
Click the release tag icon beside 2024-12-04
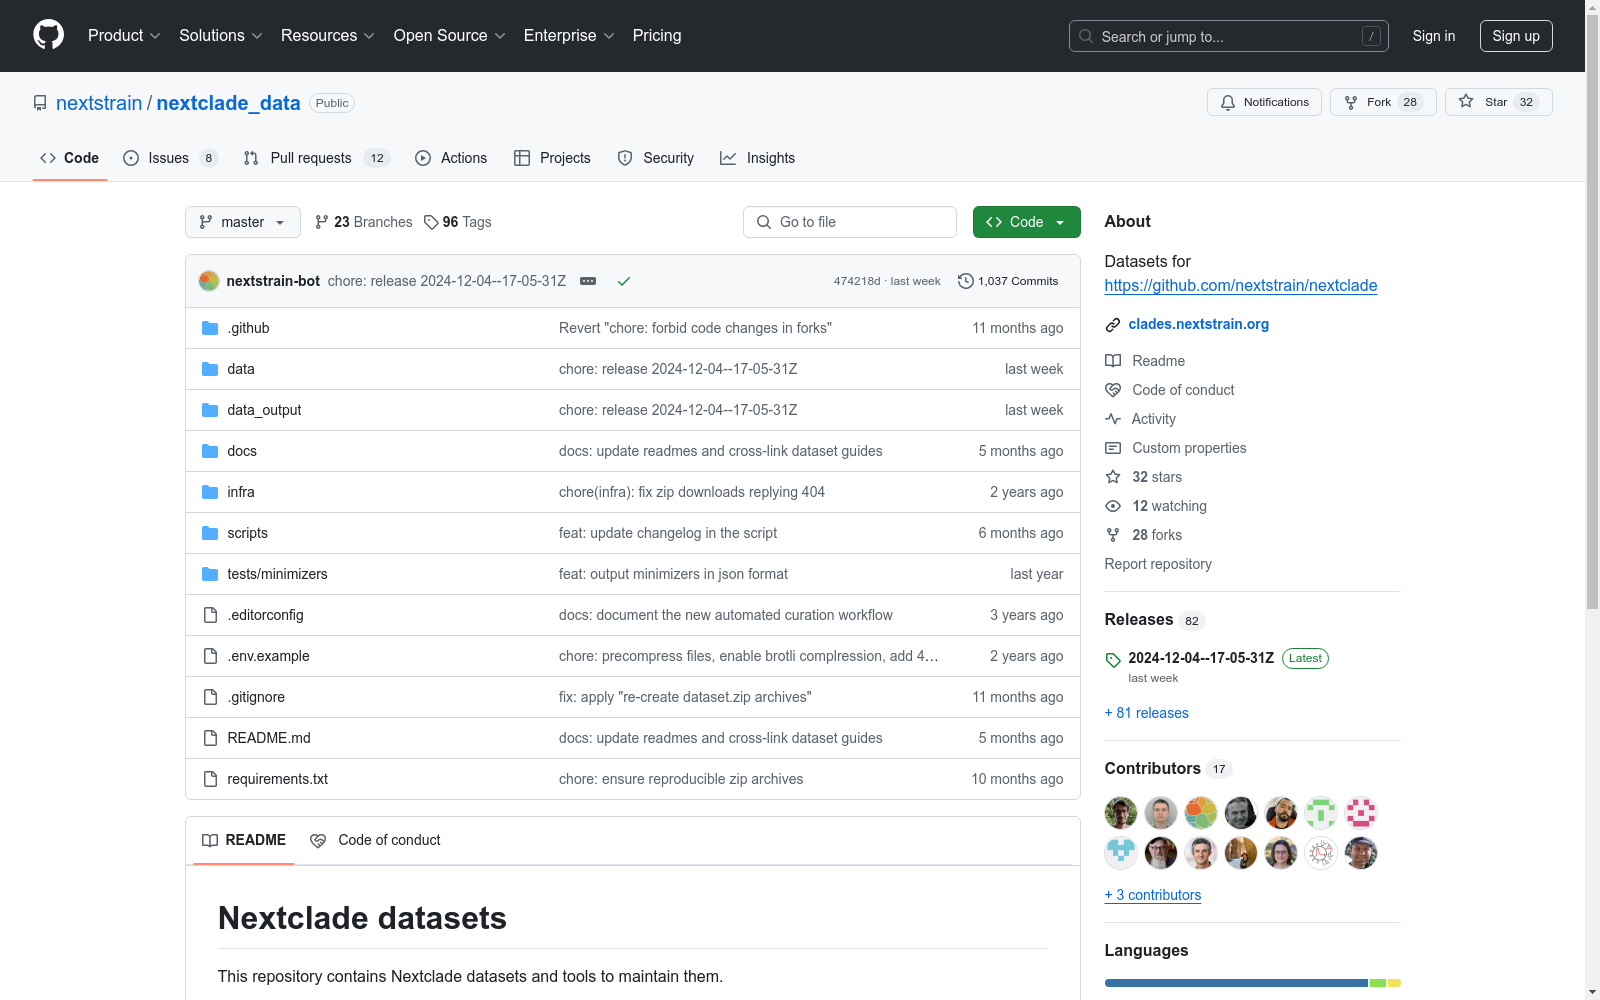tap(1113, 659)
